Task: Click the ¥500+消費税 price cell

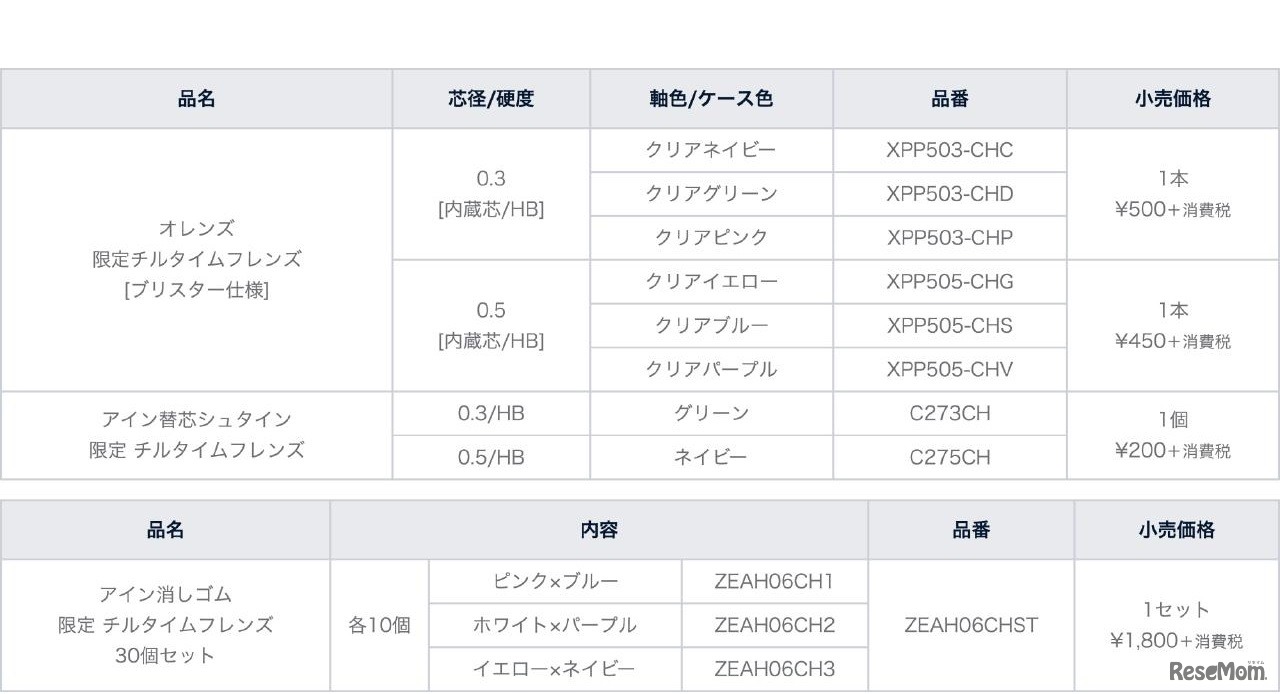Action: (x=1172, y=194)
